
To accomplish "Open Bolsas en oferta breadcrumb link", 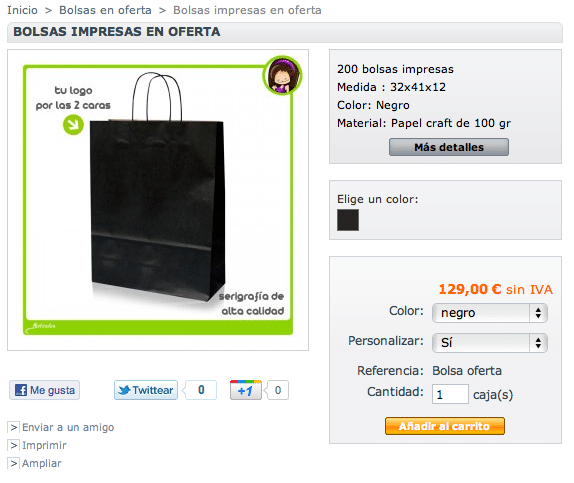I will [105, 10].
